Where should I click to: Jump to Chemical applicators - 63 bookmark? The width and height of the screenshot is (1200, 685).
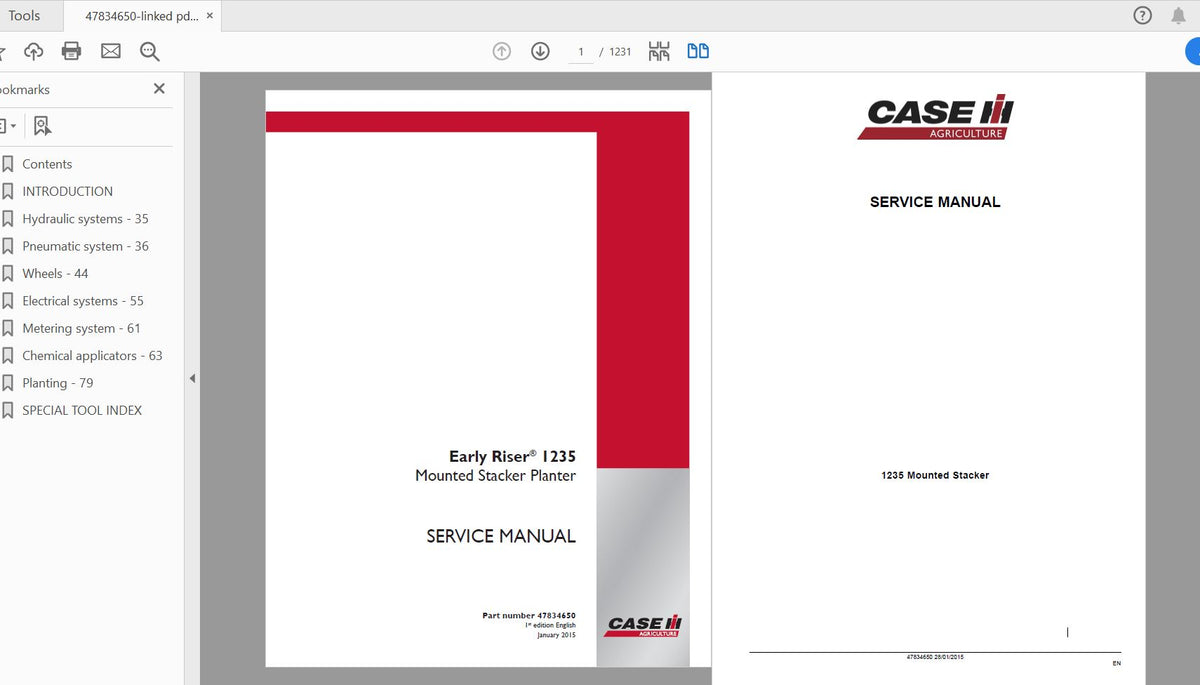click(92, 355)
